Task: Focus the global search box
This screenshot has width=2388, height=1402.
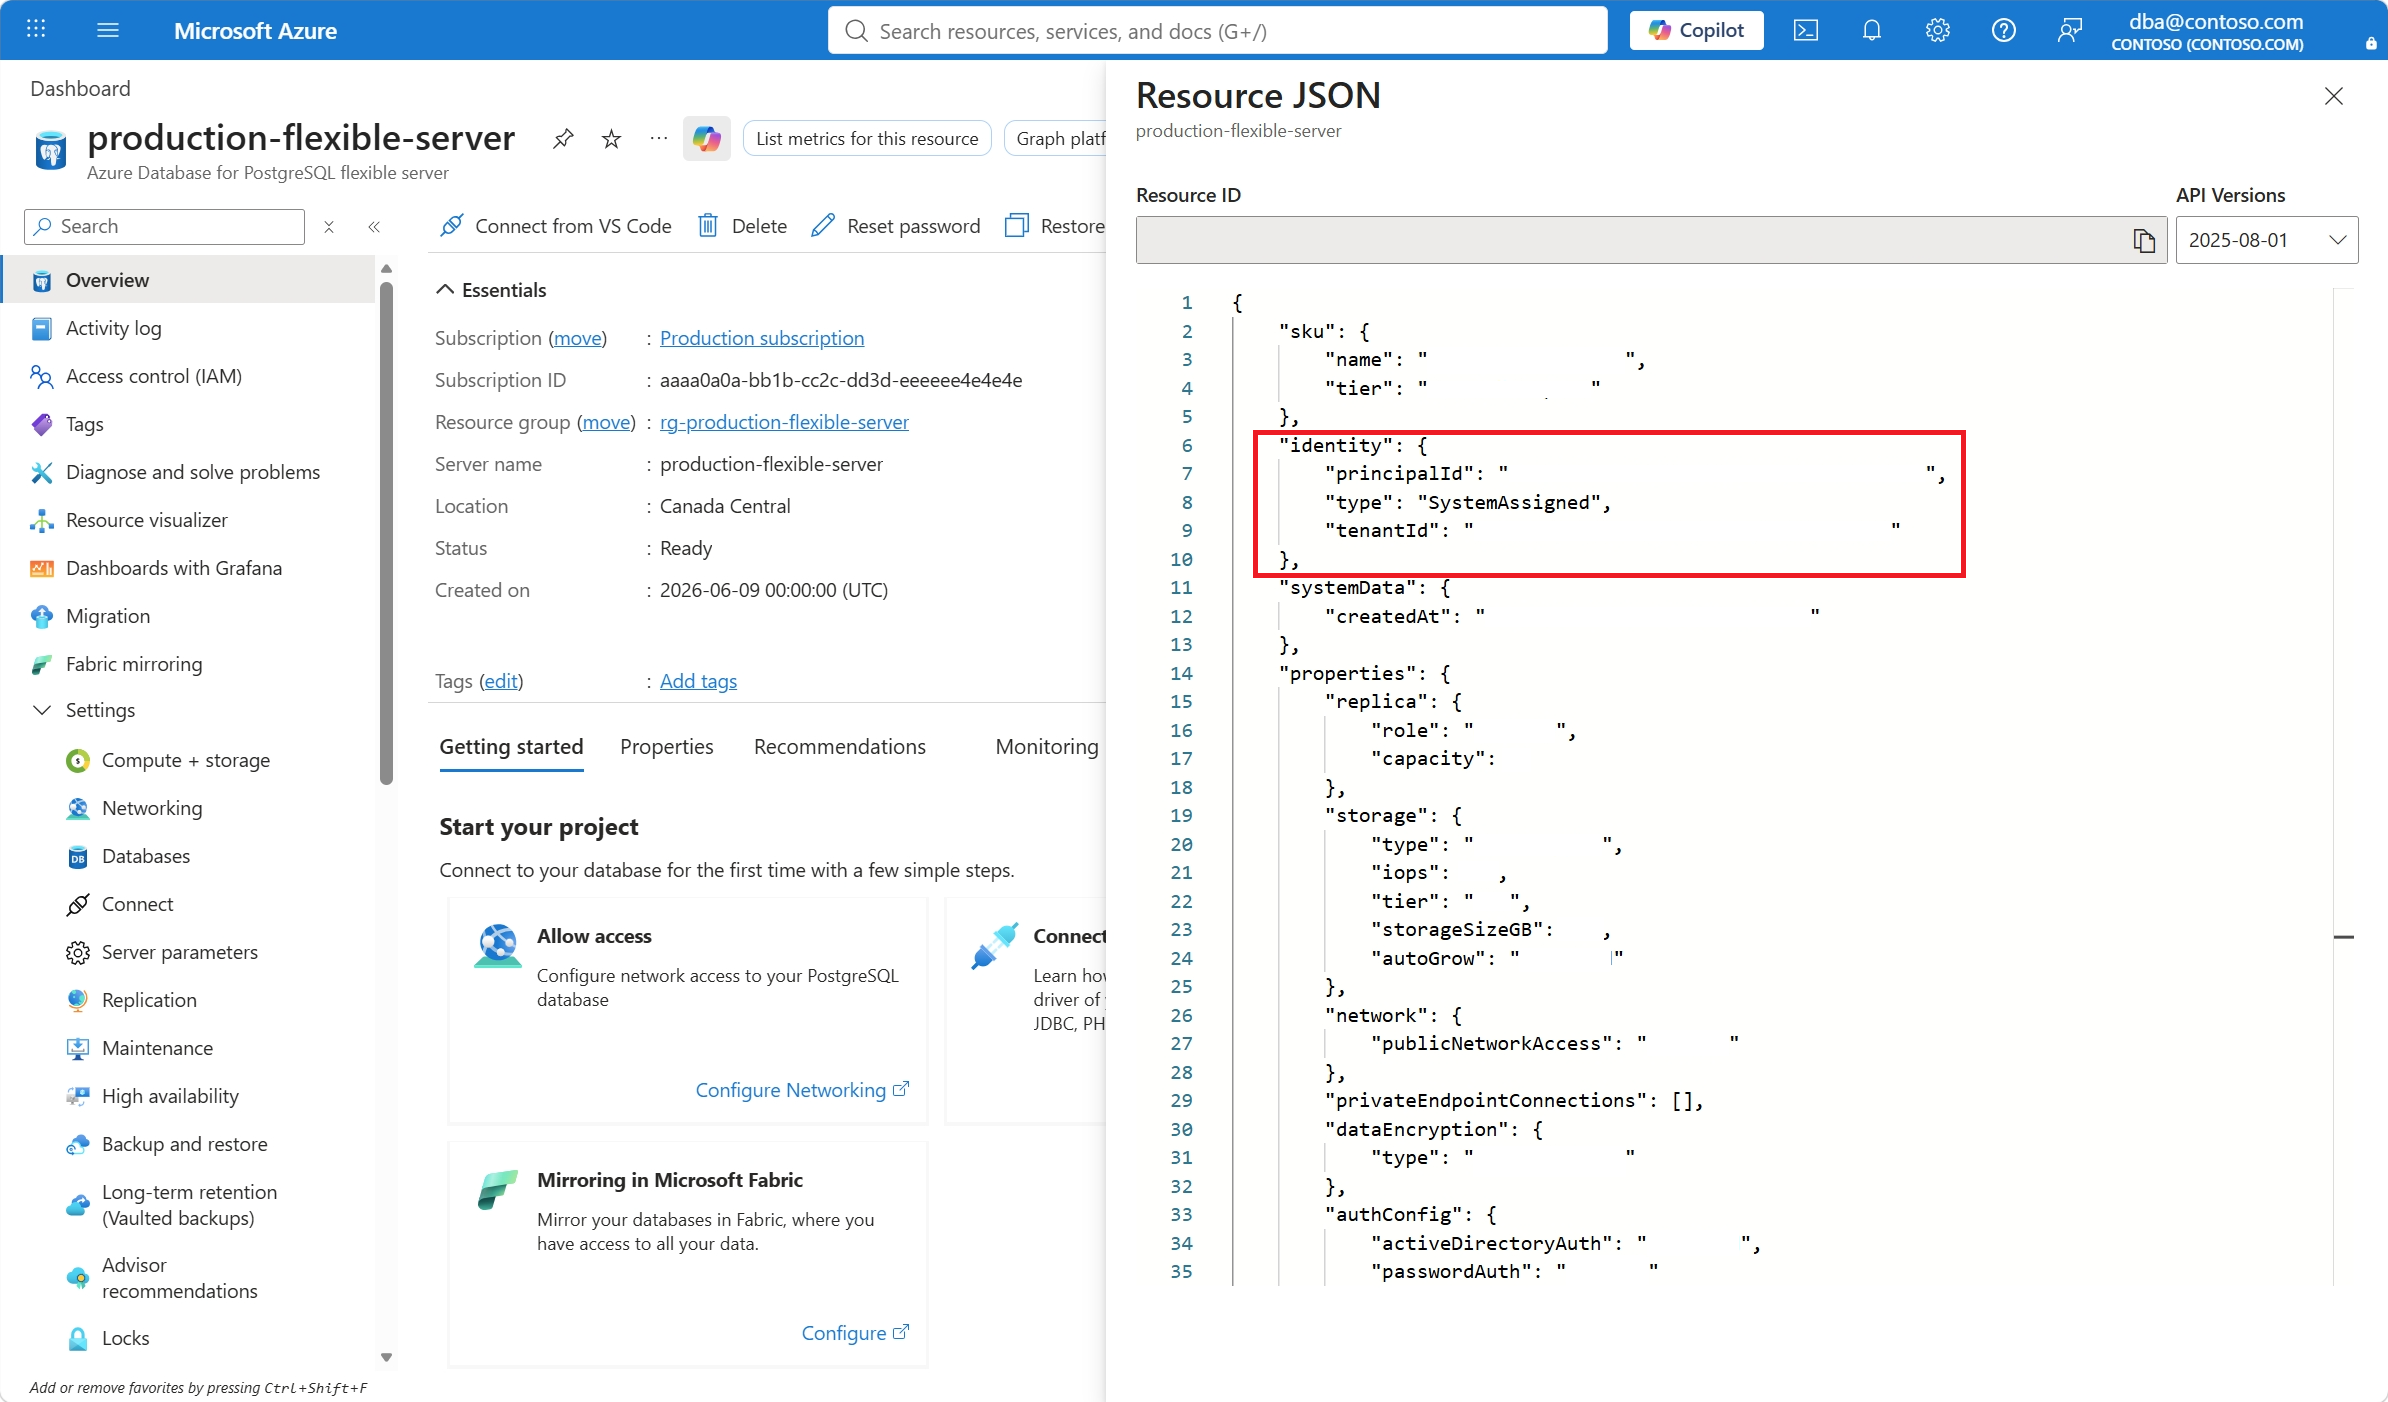Action: (x=1218, y=30)
